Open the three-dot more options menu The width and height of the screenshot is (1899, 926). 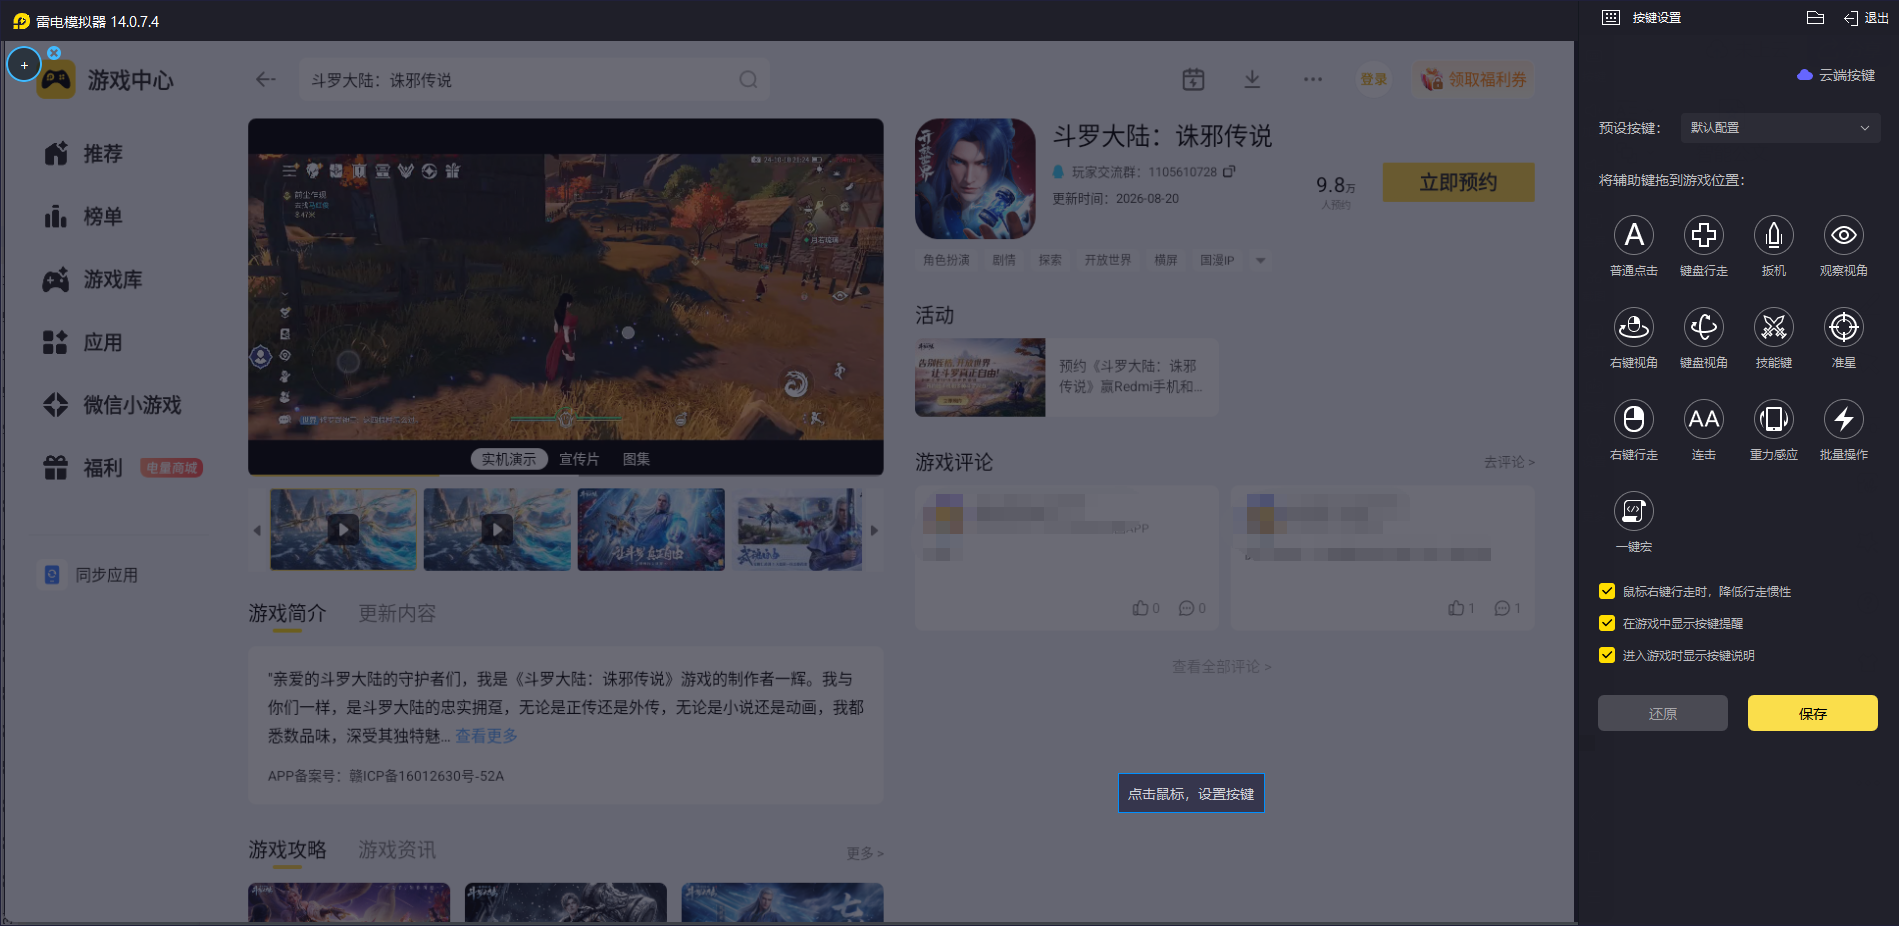1313,80
